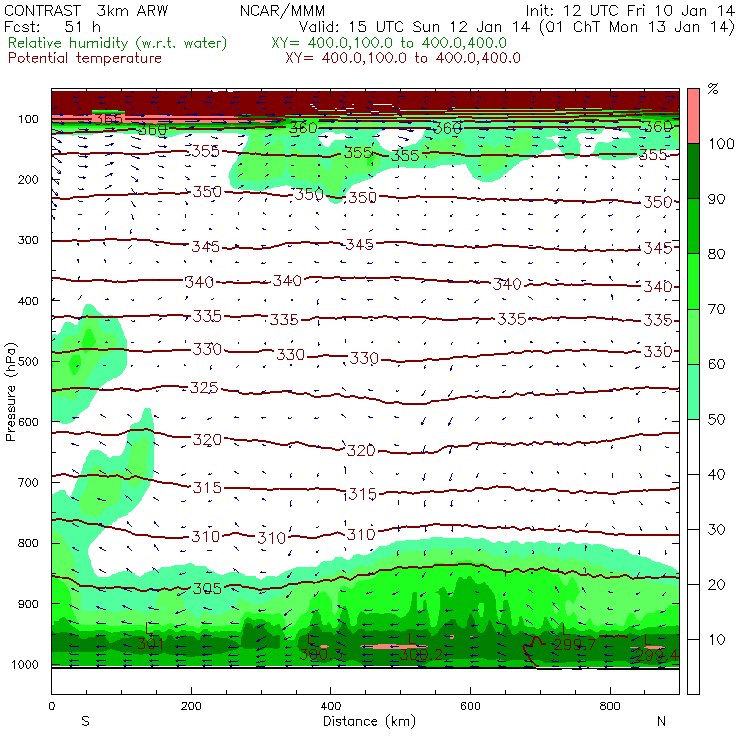Click the '900' pressure axis tick label
The width and height of the screenshot is (740, 740).
pos(28,604)
